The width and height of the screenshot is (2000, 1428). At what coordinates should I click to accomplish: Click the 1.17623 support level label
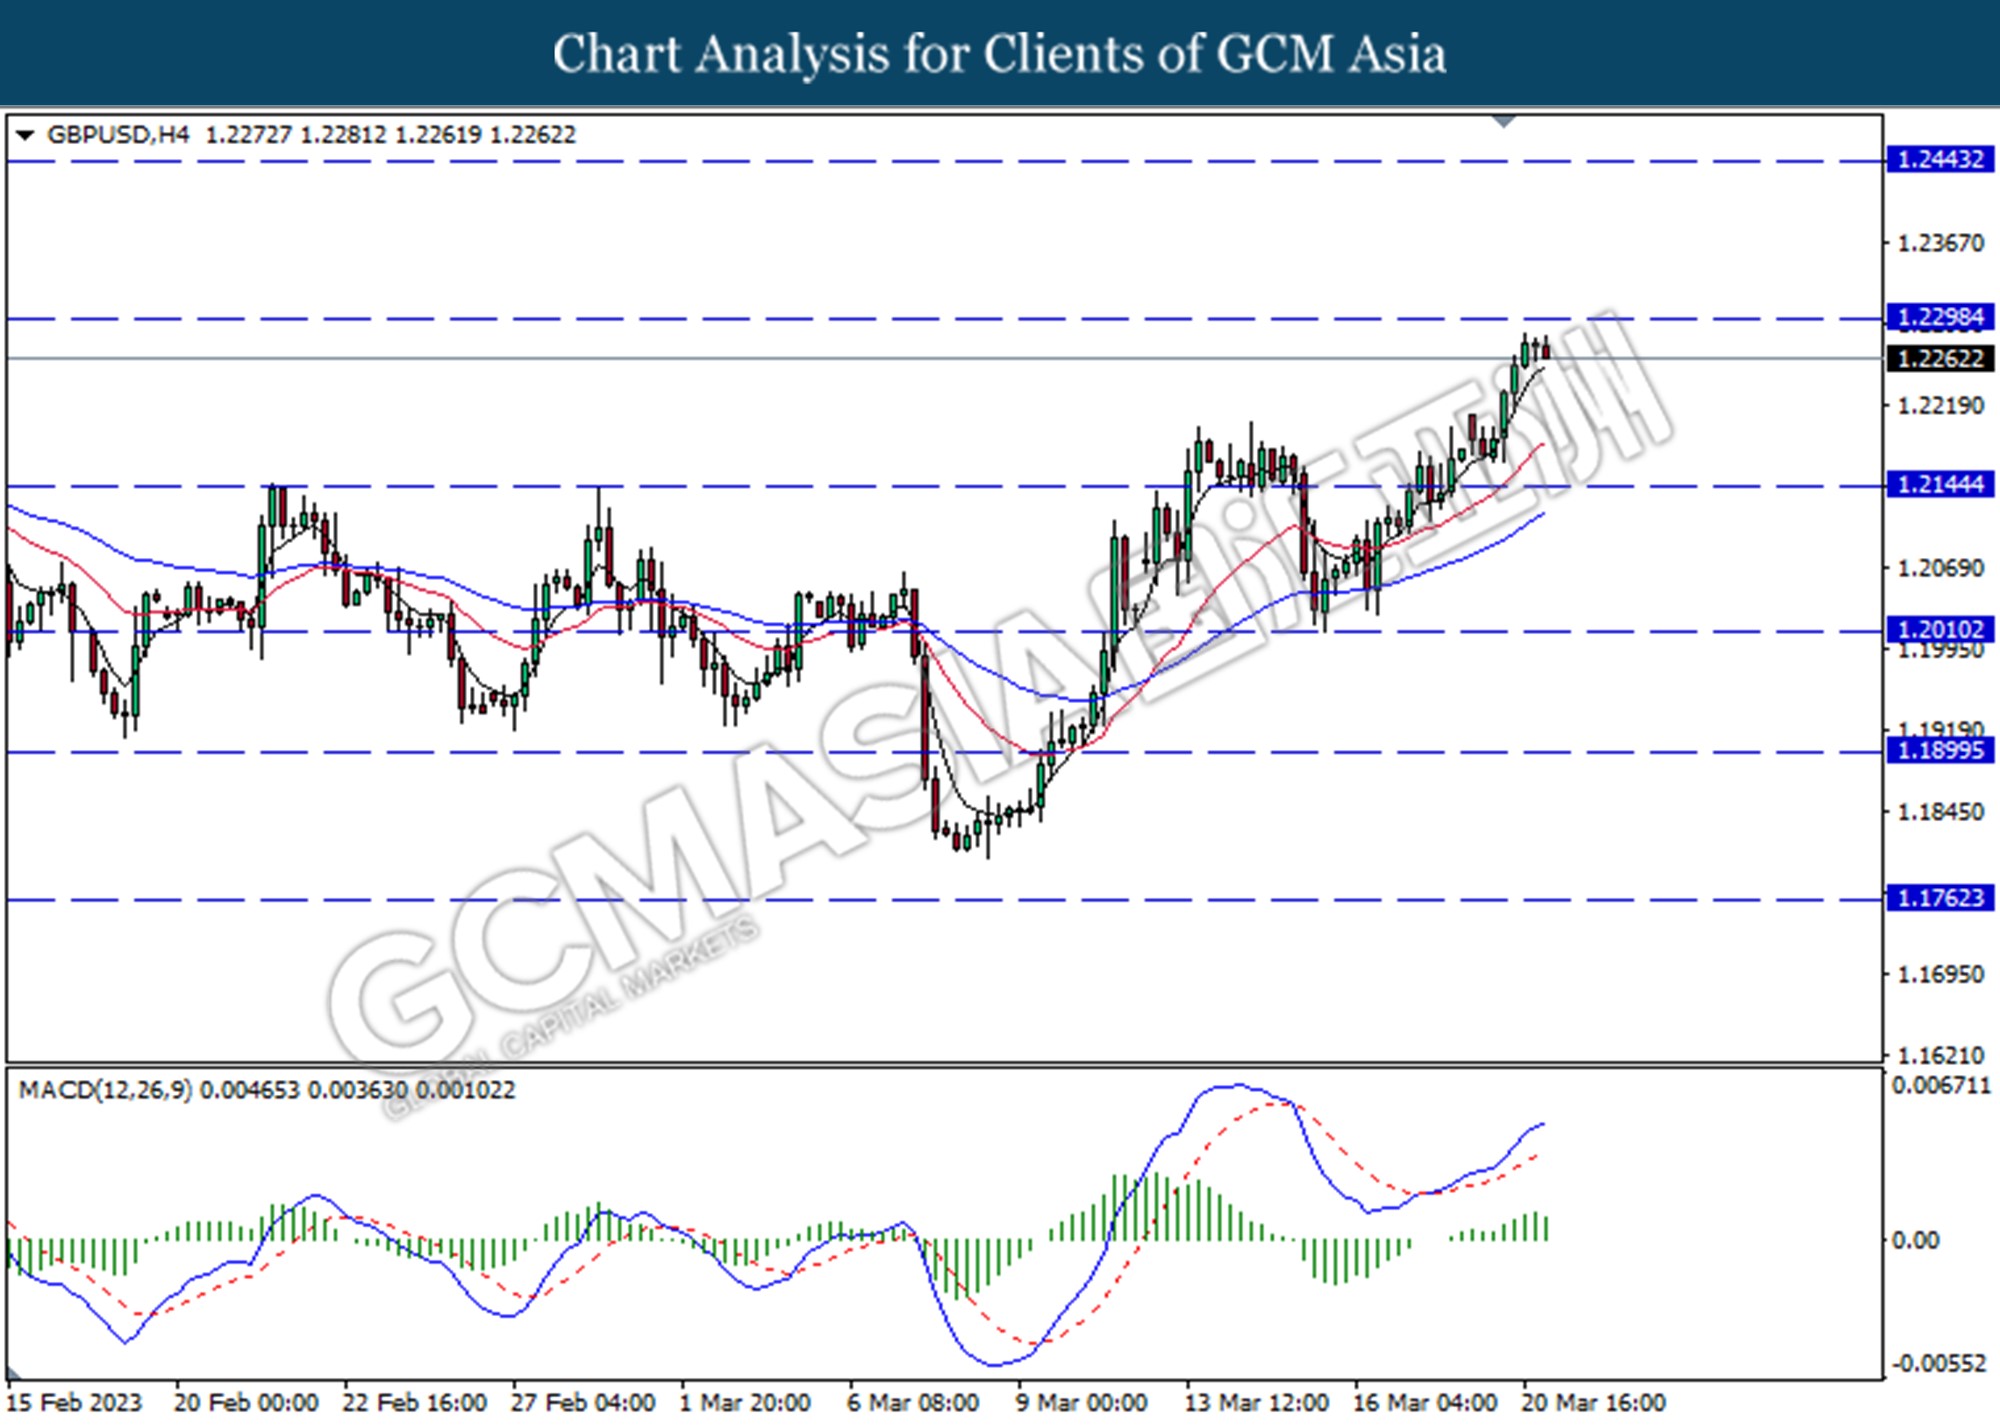click(1939, 898)
